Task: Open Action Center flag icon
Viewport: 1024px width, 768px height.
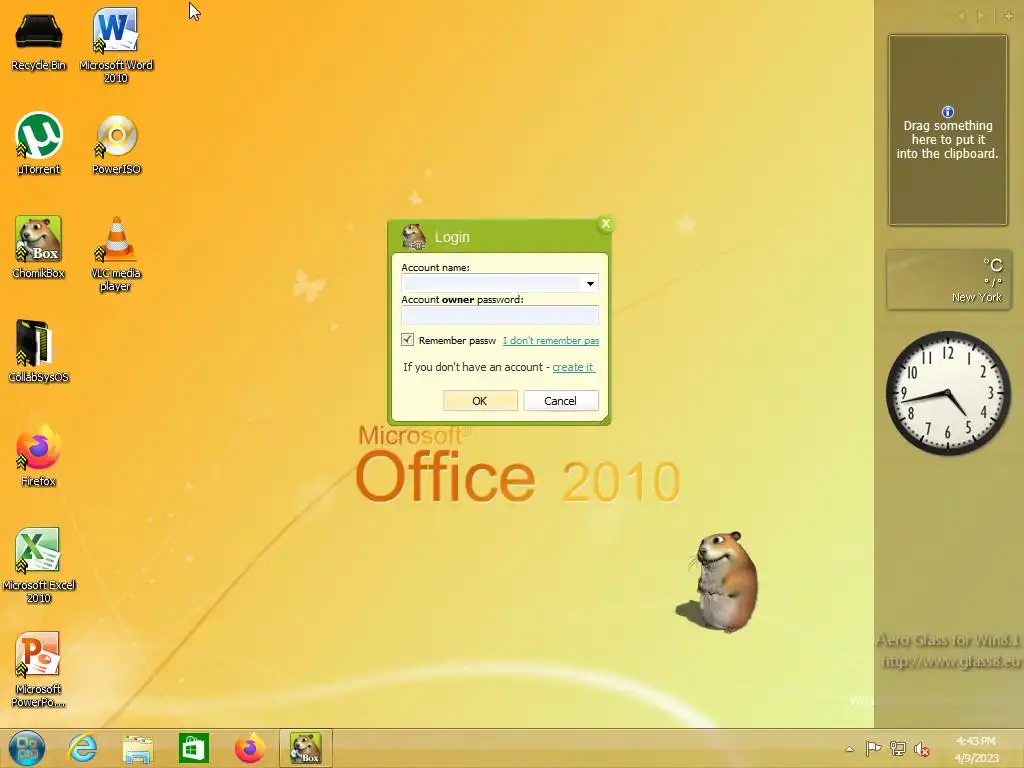Action: (873, 749)
